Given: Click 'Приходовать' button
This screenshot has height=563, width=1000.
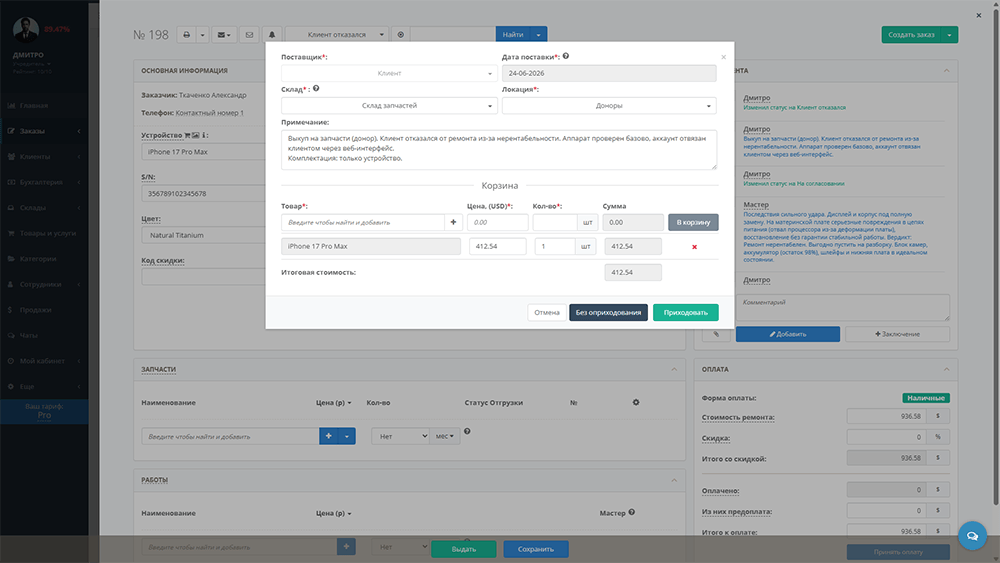Looking at the screenshot, I should (686, 312).
